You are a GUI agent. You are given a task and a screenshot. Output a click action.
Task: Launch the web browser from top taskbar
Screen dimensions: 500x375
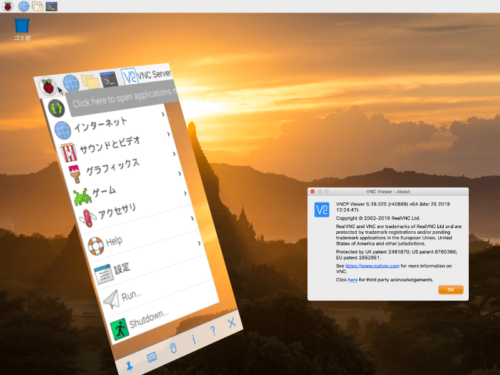(x=24, y=6)
